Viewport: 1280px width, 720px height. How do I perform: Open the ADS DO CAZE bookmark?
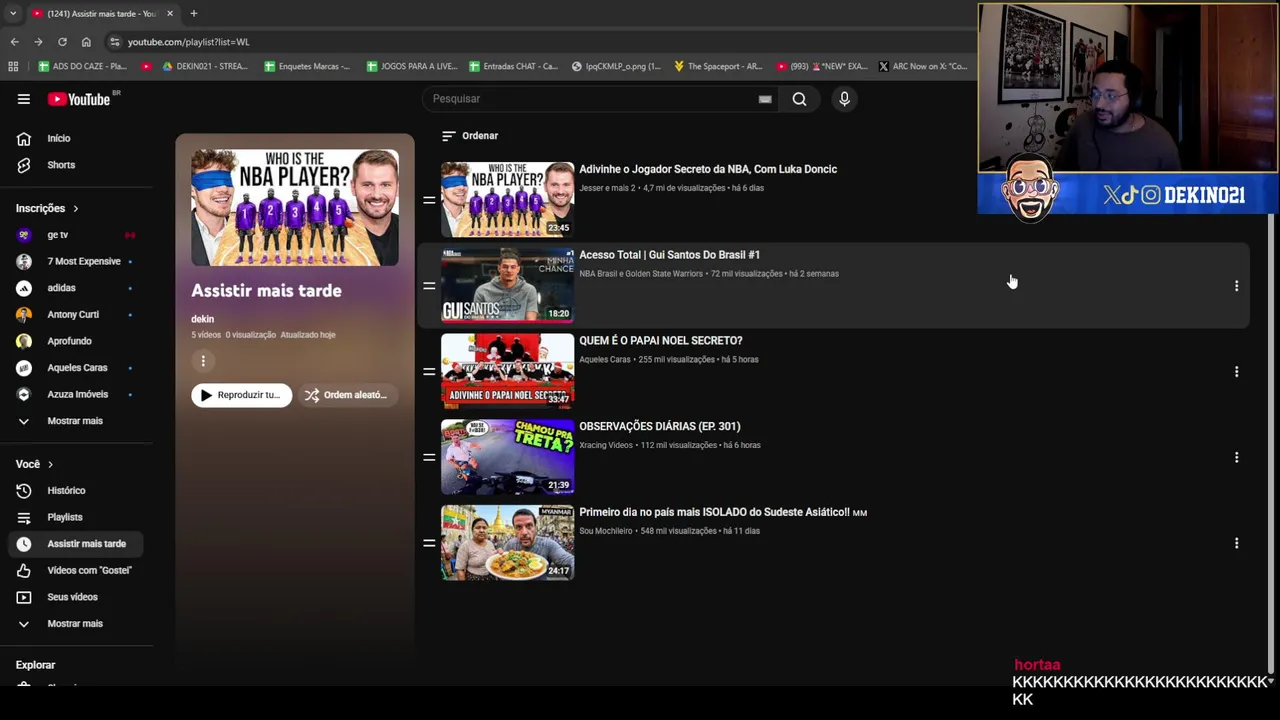[x=82, y=66]
